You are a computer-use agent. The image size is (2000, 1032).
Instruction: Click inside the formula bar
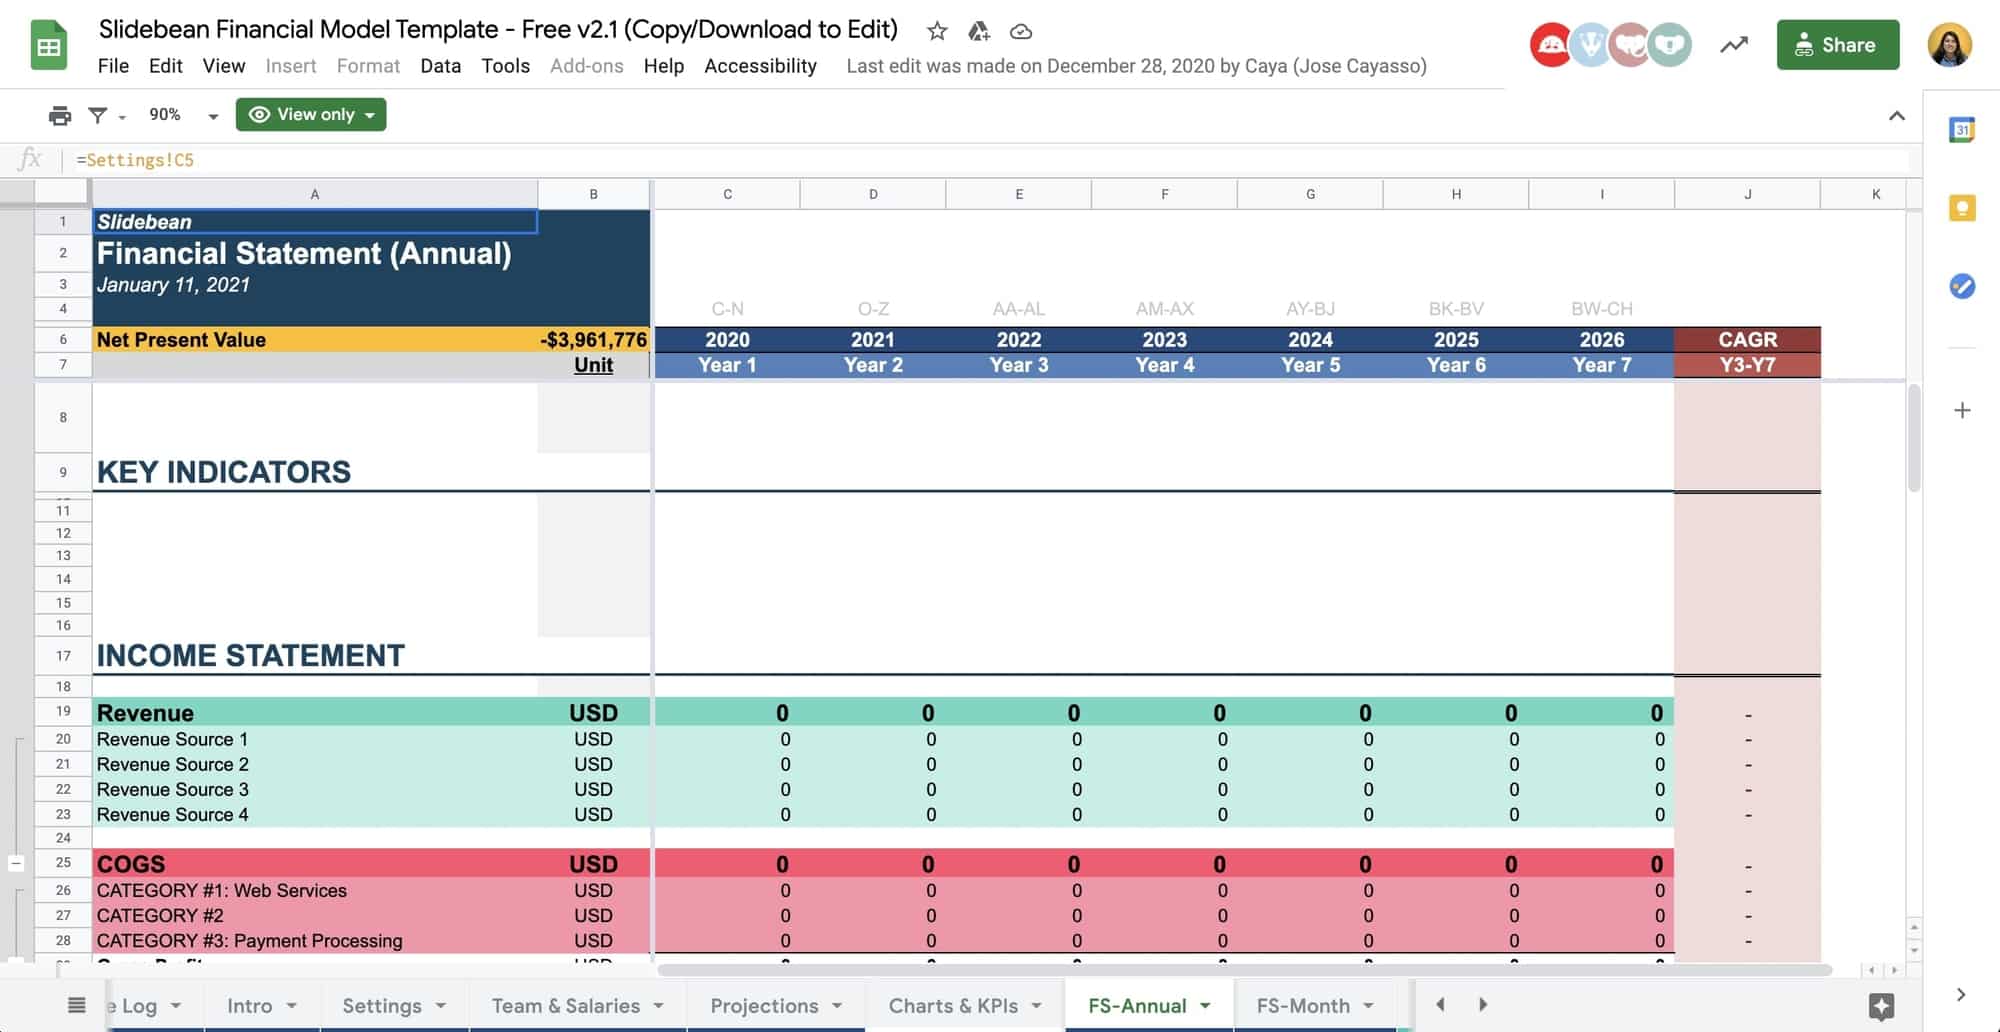point(400,159)
